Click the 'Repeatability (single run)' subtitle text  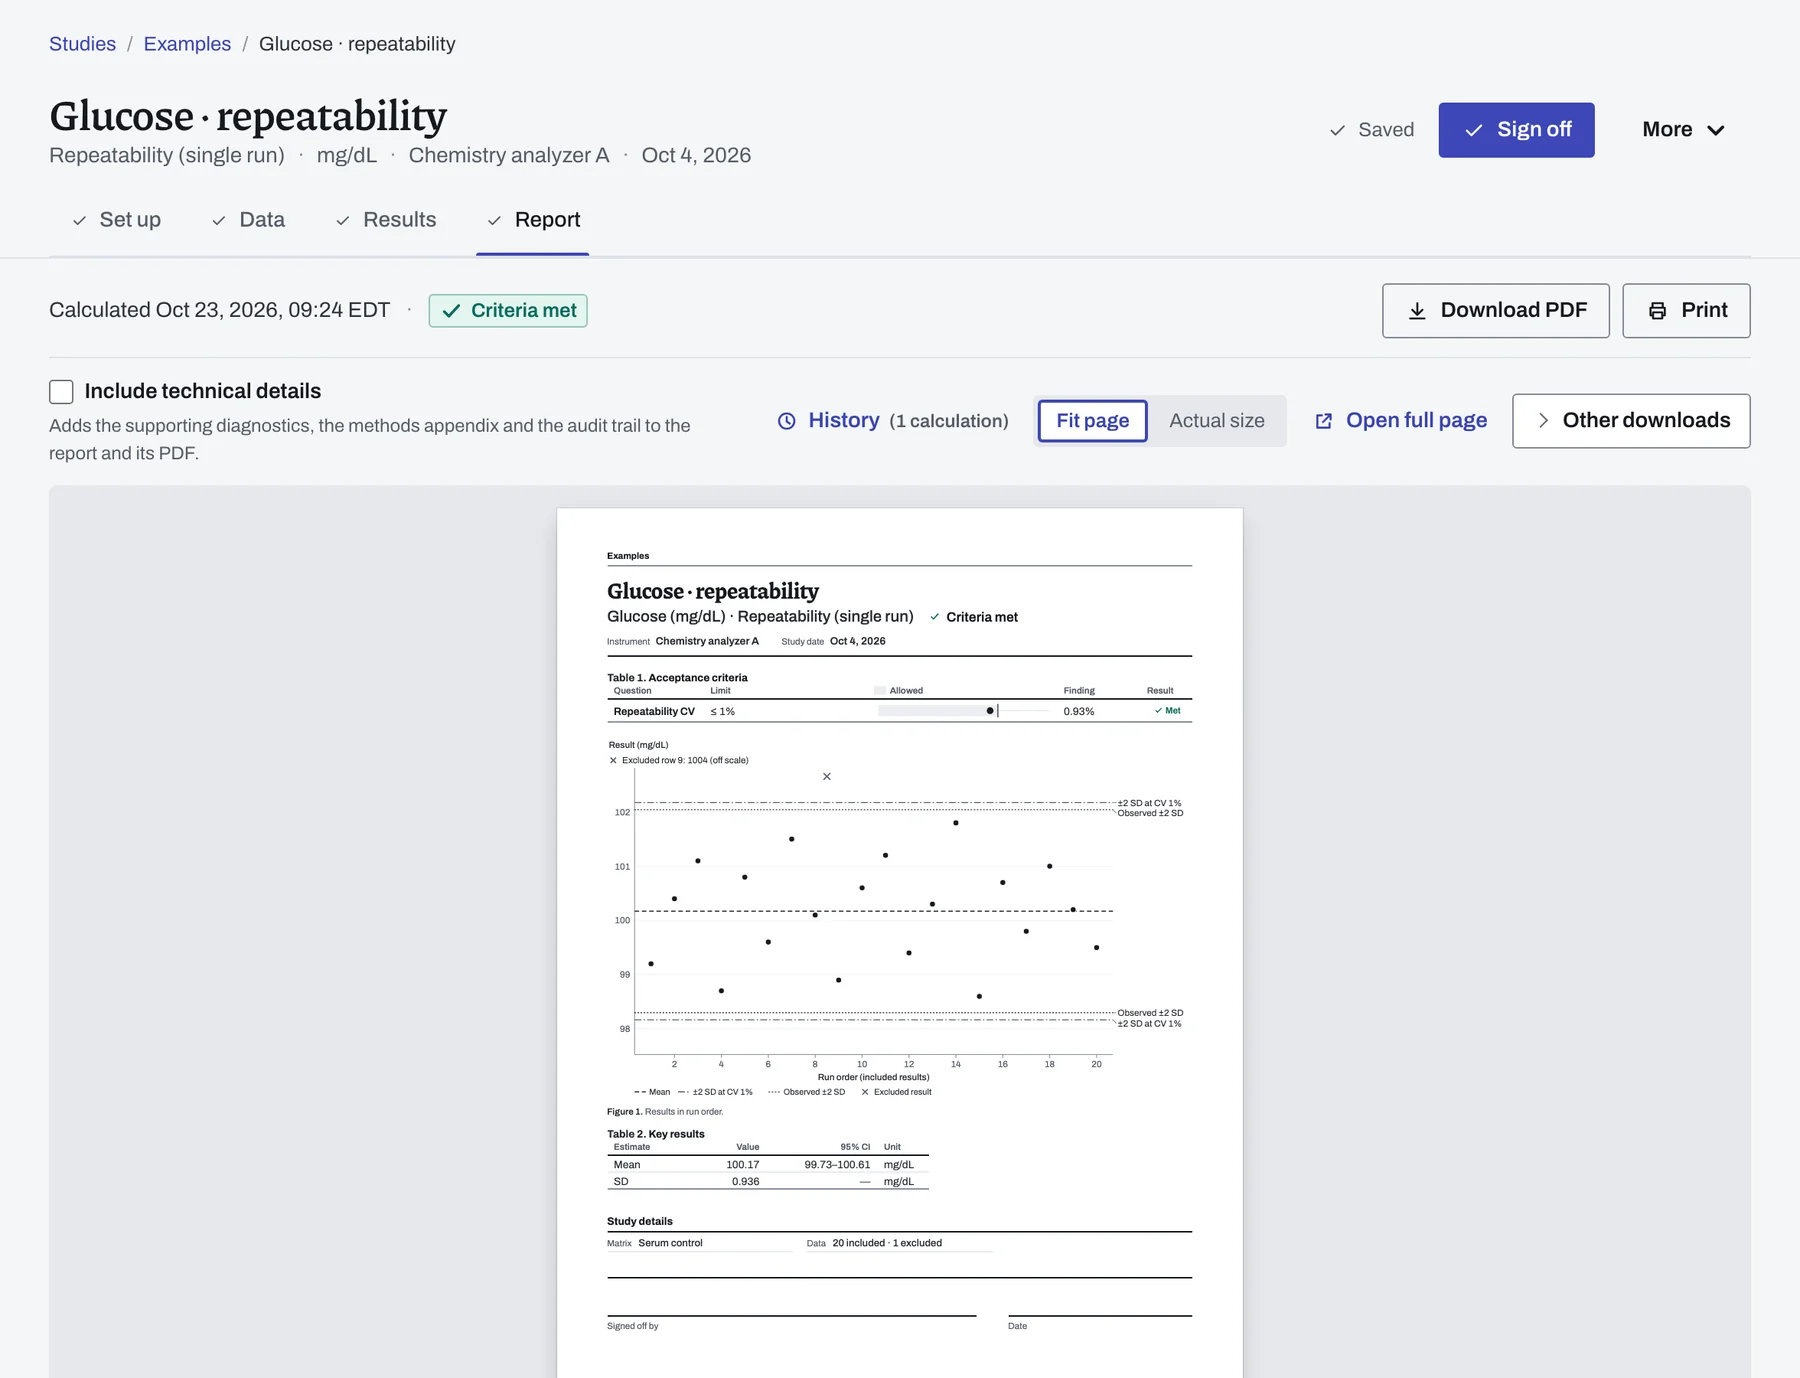(x=167, y=155)
